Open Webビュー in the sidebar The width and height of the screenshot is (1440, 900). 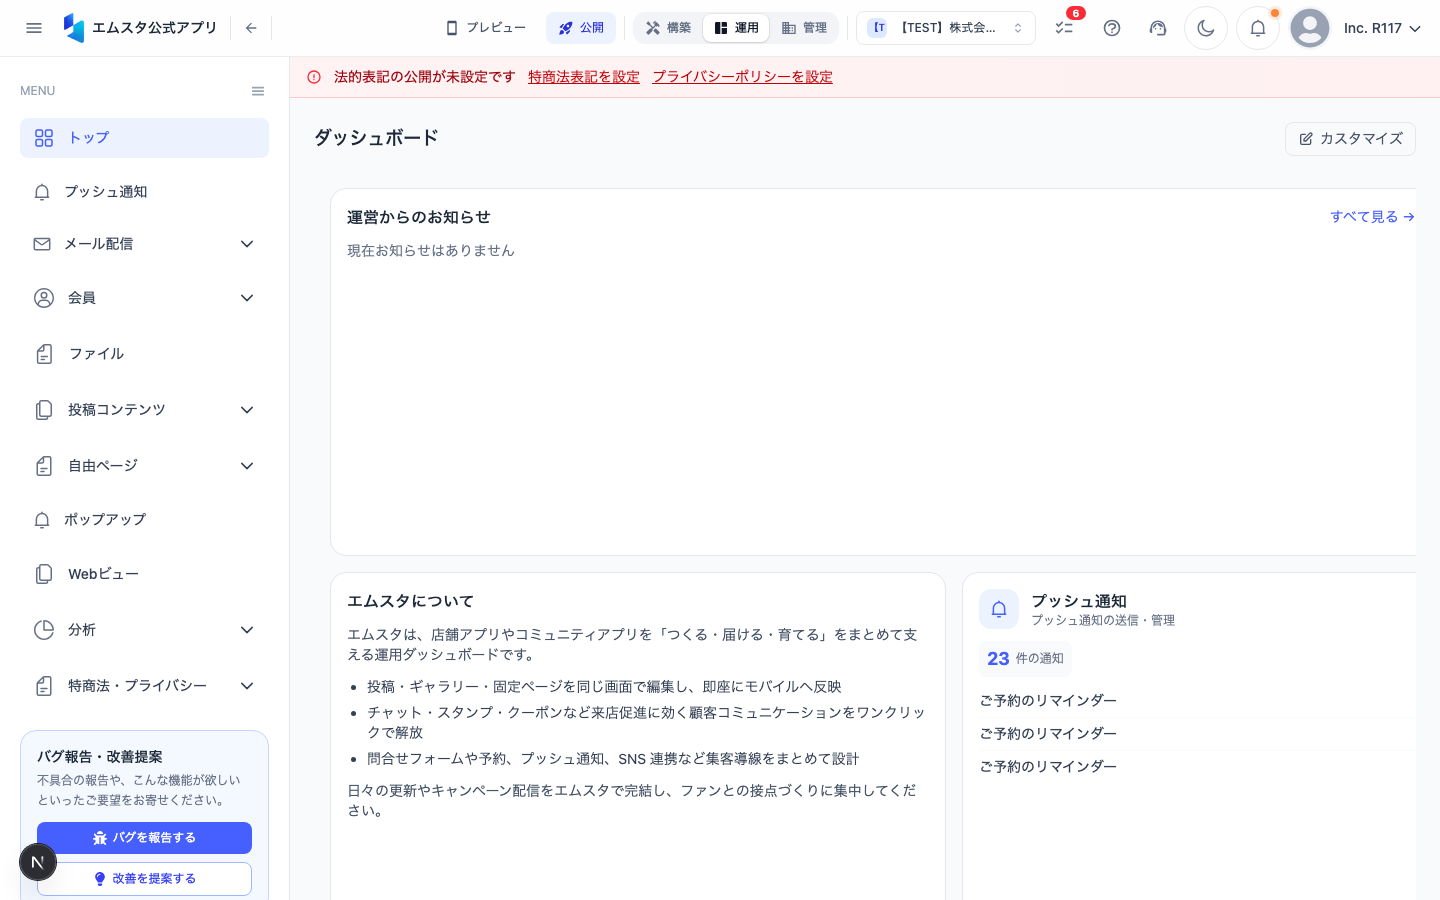144,574
